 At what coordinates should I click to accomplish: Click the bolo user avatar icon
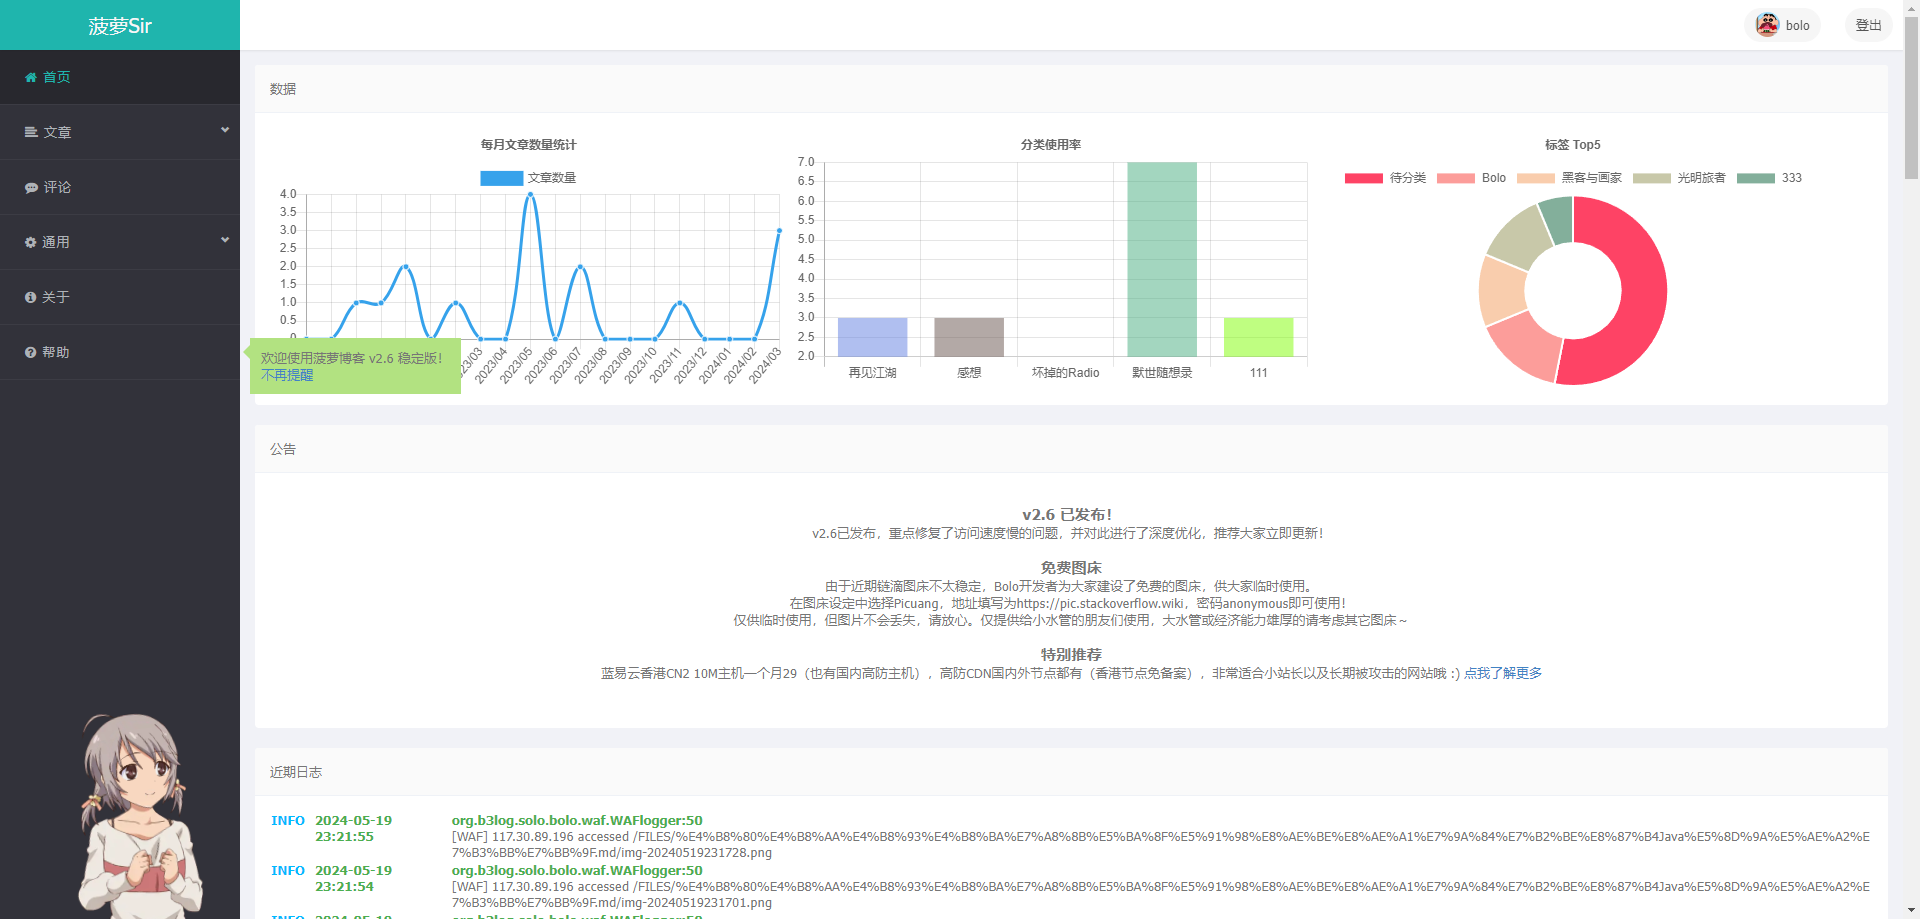point(1767,25)
